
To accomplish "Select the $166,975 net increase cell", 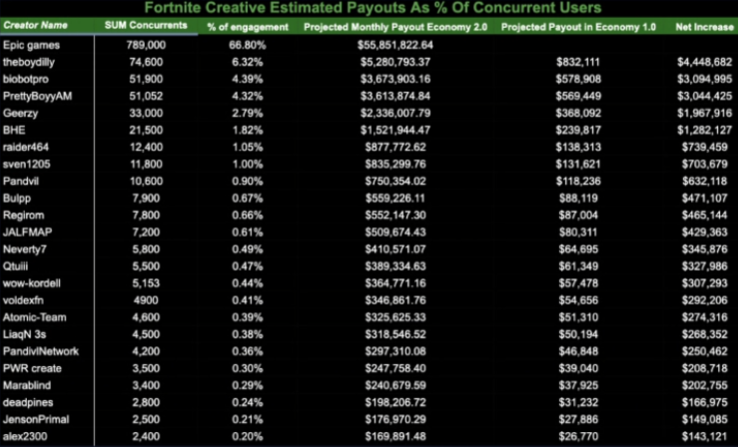I will coord(705,402).
